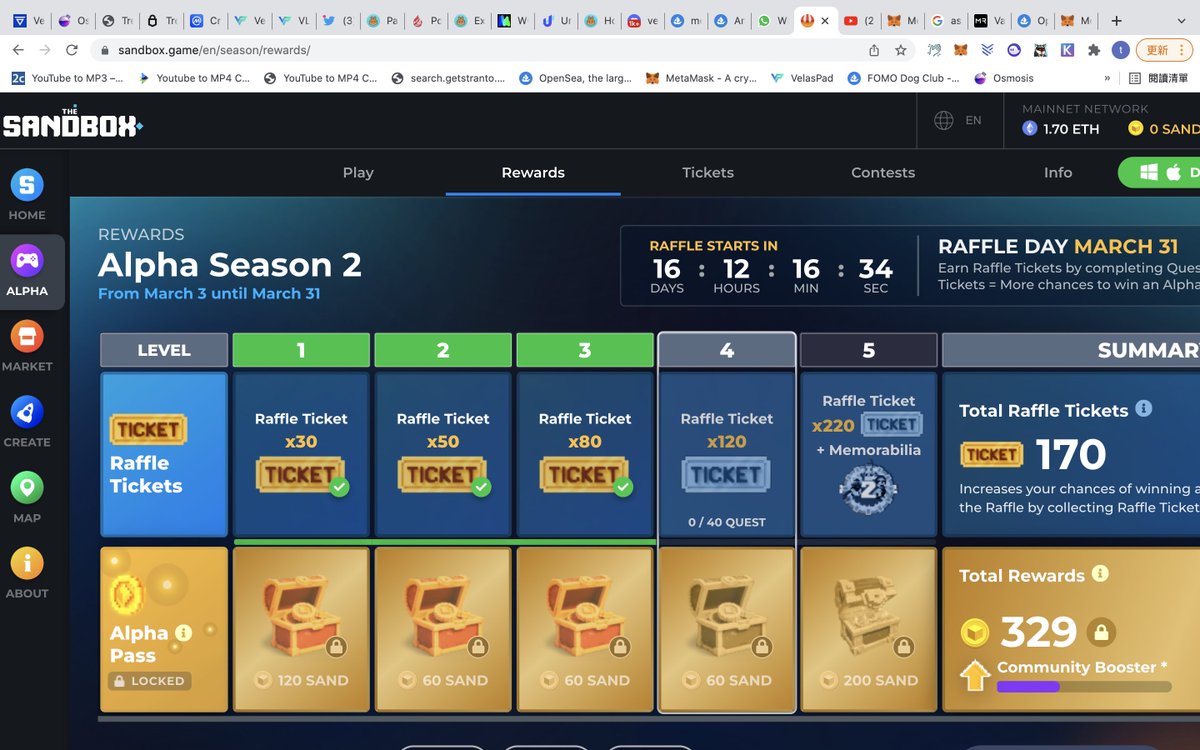Click the SAND balance coin icon
Viewport: 1200px width, 750px height.
pyautogui.click(x=1135, y=128)
